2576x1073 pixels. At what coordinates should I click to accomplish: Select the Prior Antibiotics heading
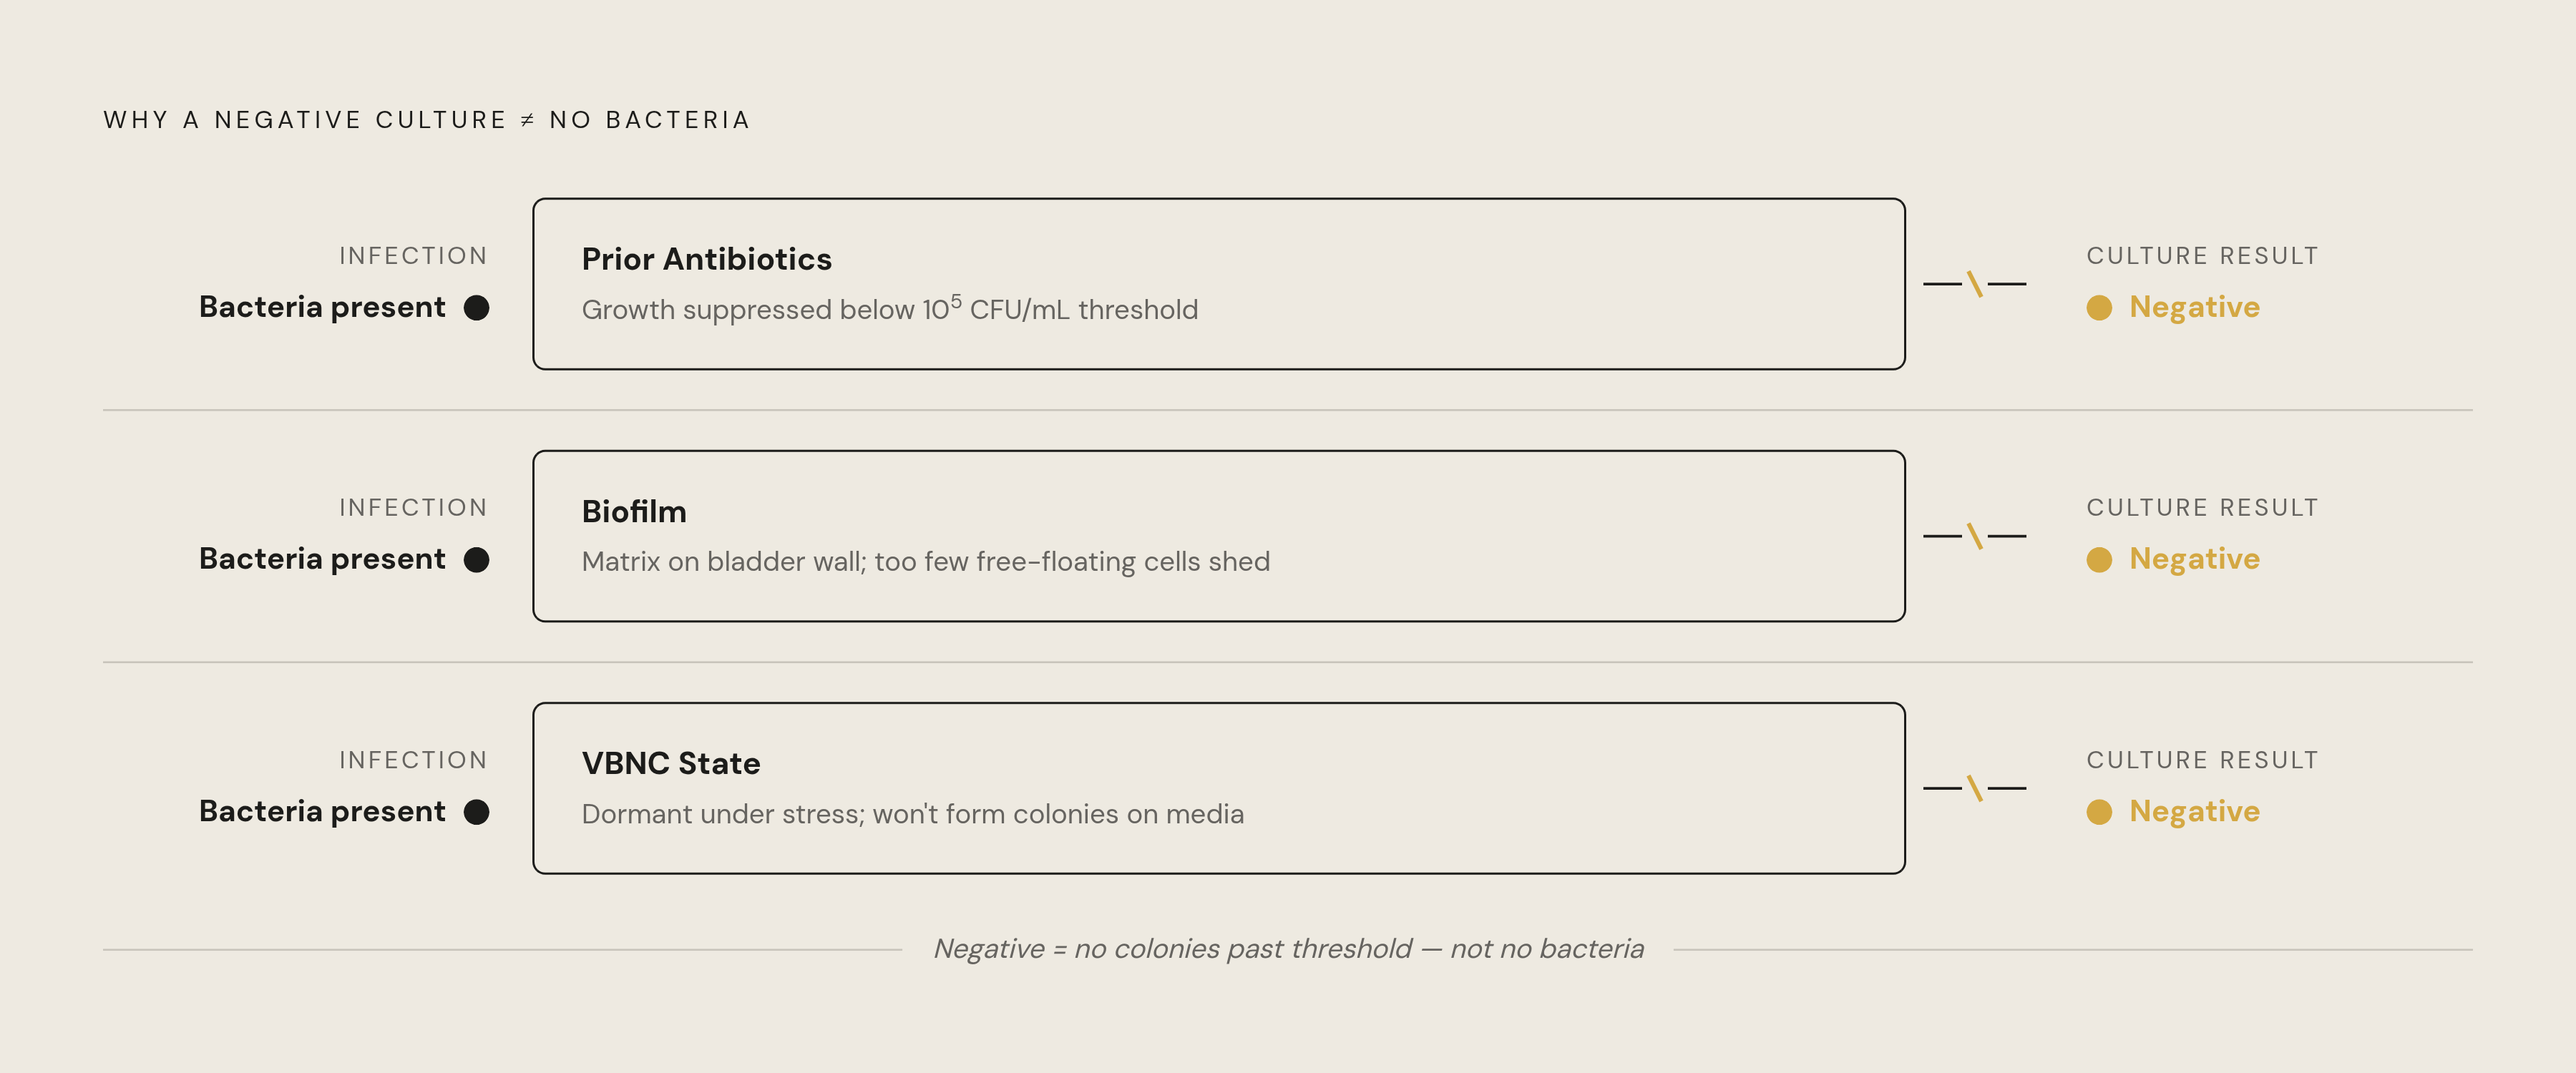(x=706, y=259)
